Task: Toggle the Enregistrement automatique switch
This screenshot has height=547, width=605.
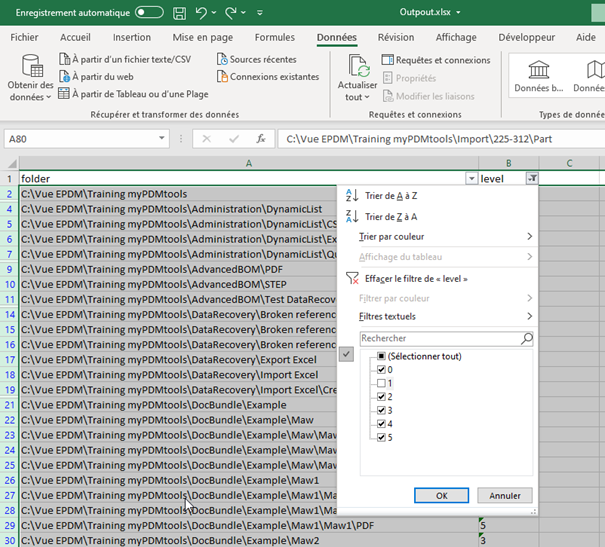Action: click(149, 13)
